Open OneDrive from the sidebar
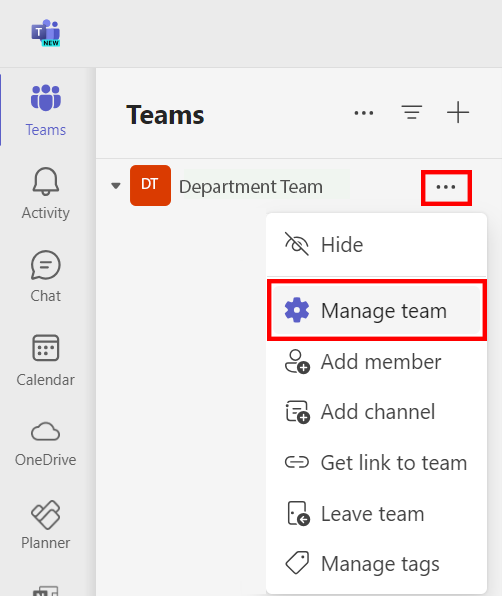This screenshot has height=596, width=502. tap(46, 444)
